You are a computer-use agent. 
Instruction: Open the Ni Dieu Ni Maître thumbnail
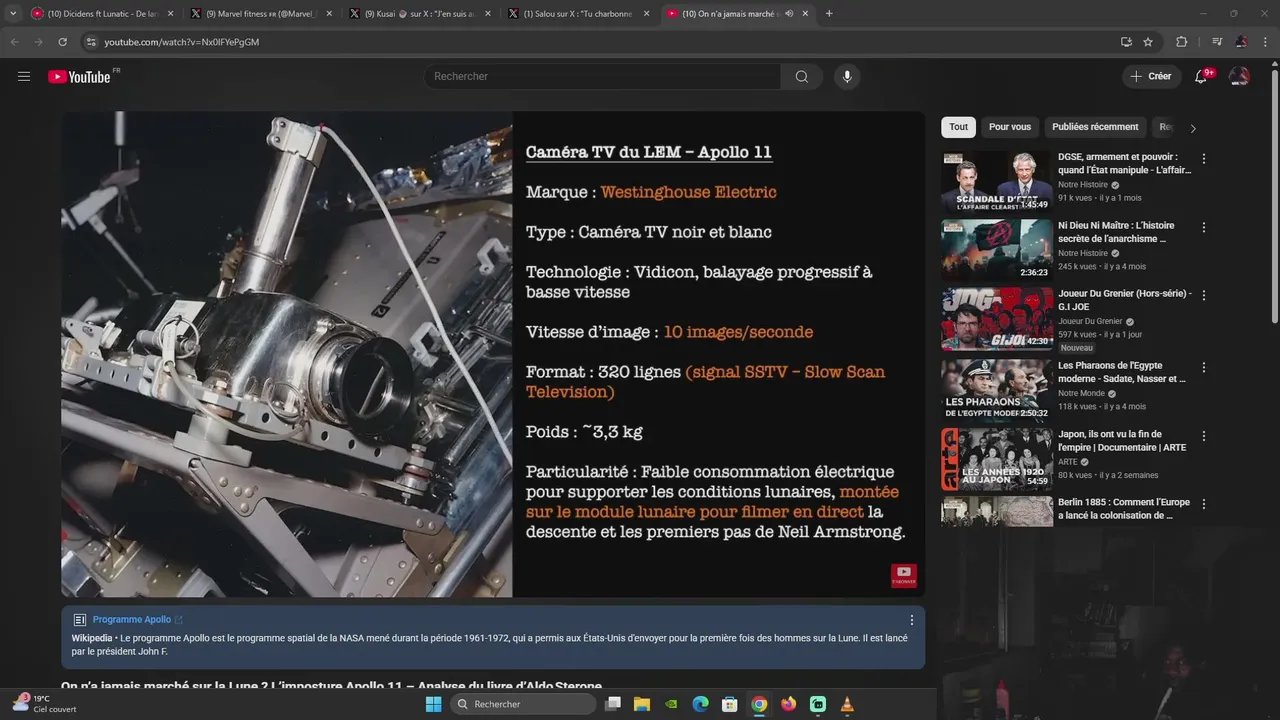point(996,250)
